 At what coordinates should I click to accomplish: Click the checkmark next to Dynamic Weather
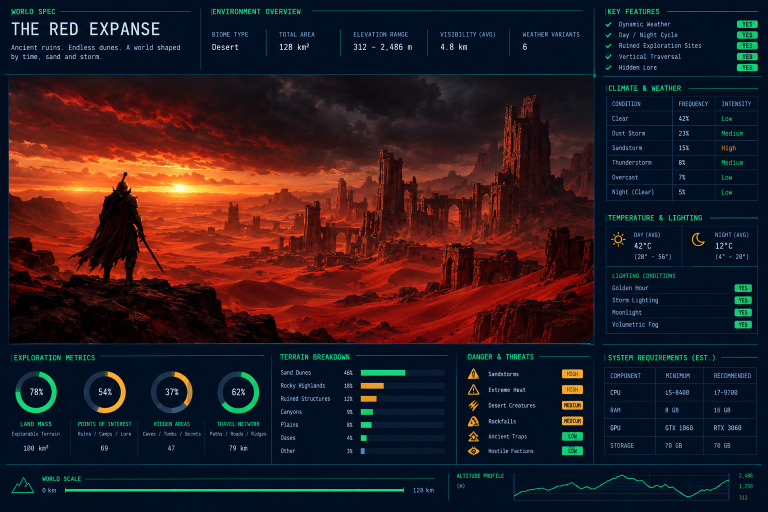[x=608, y=24]
